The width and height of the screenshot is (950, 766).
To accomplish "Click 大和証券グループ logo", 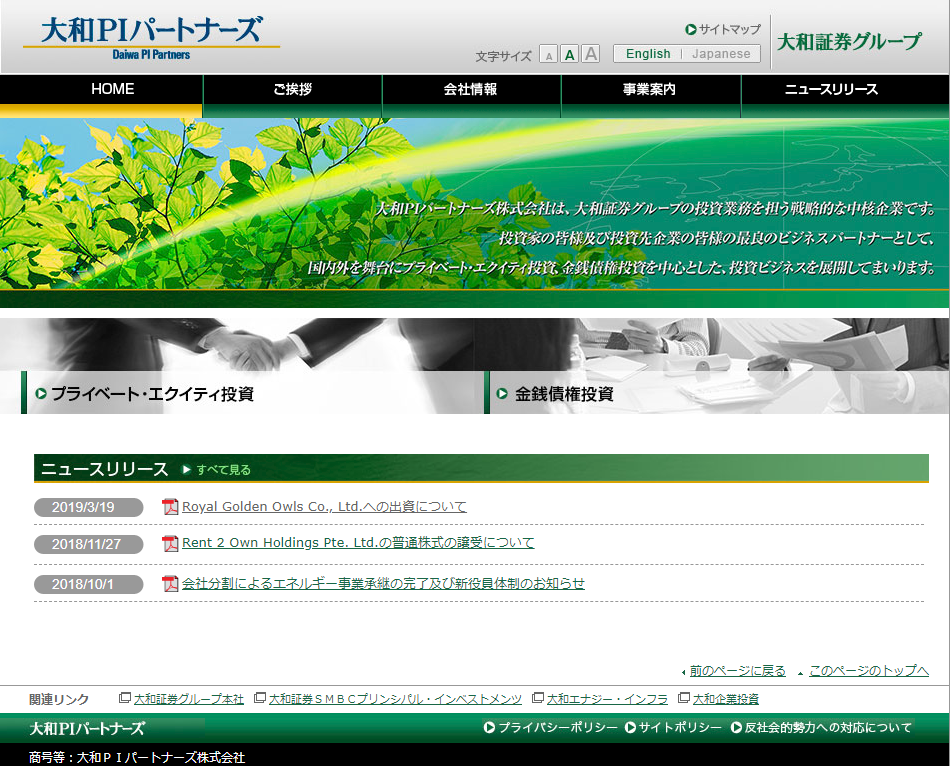I will (849, 41).
